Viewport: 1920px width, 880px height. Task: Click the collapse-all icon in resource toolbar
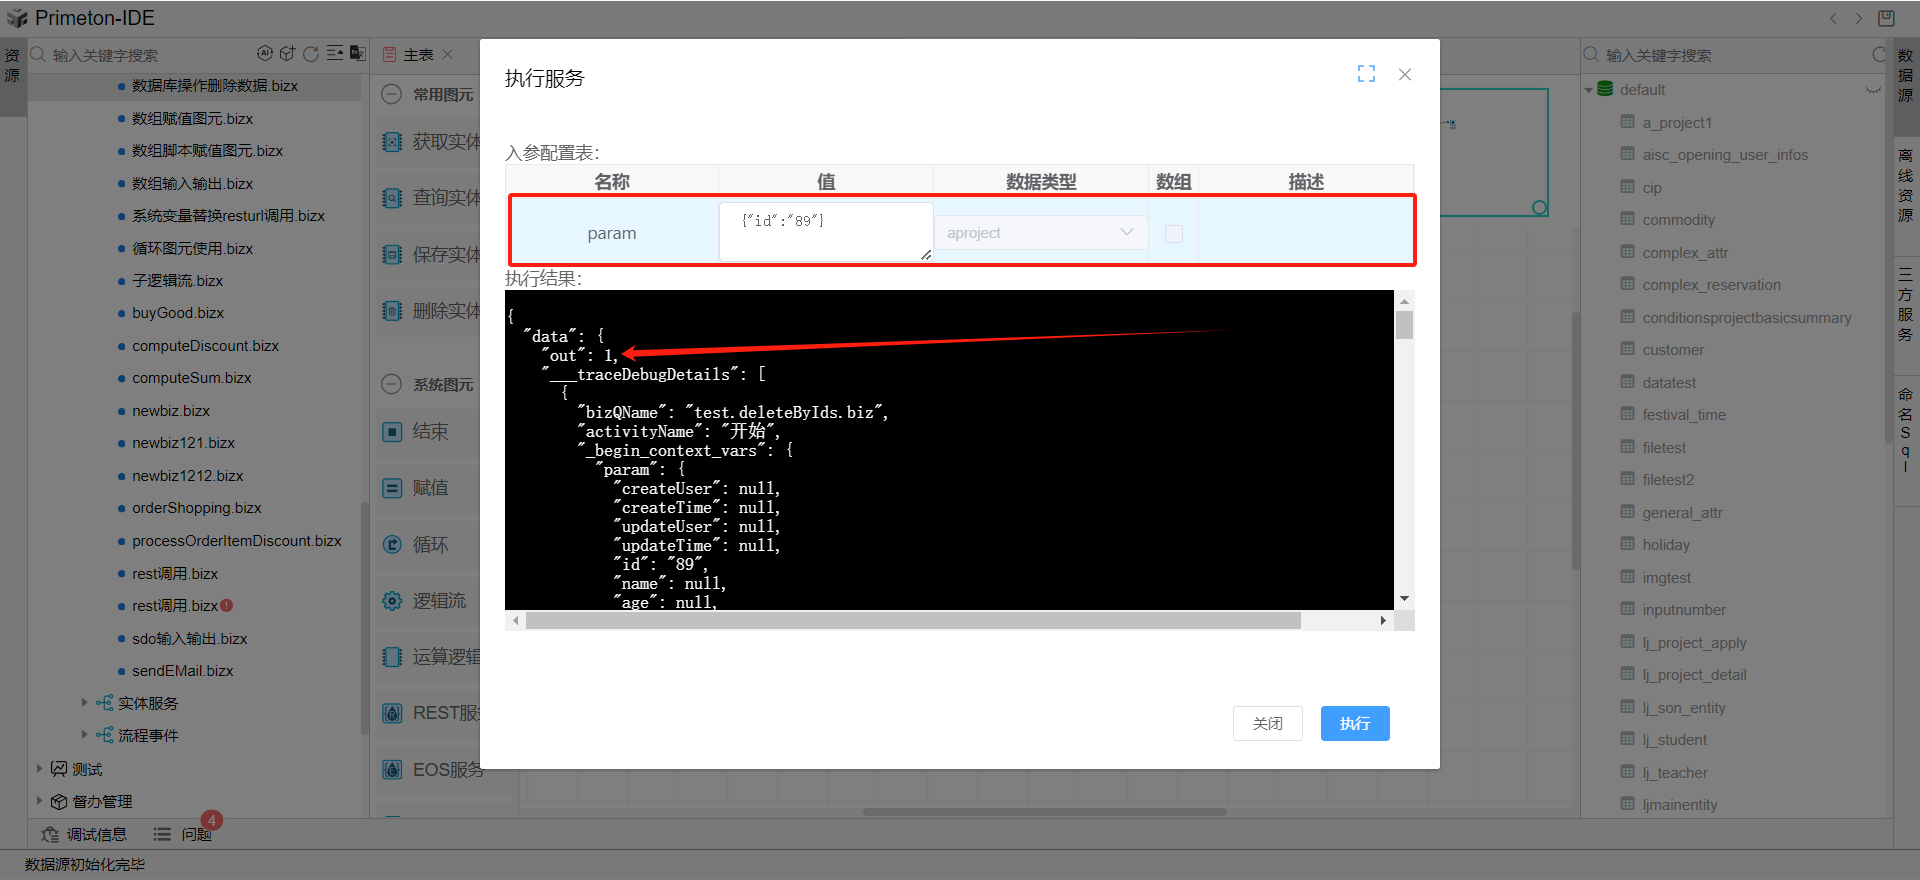(x=334, y=54)
